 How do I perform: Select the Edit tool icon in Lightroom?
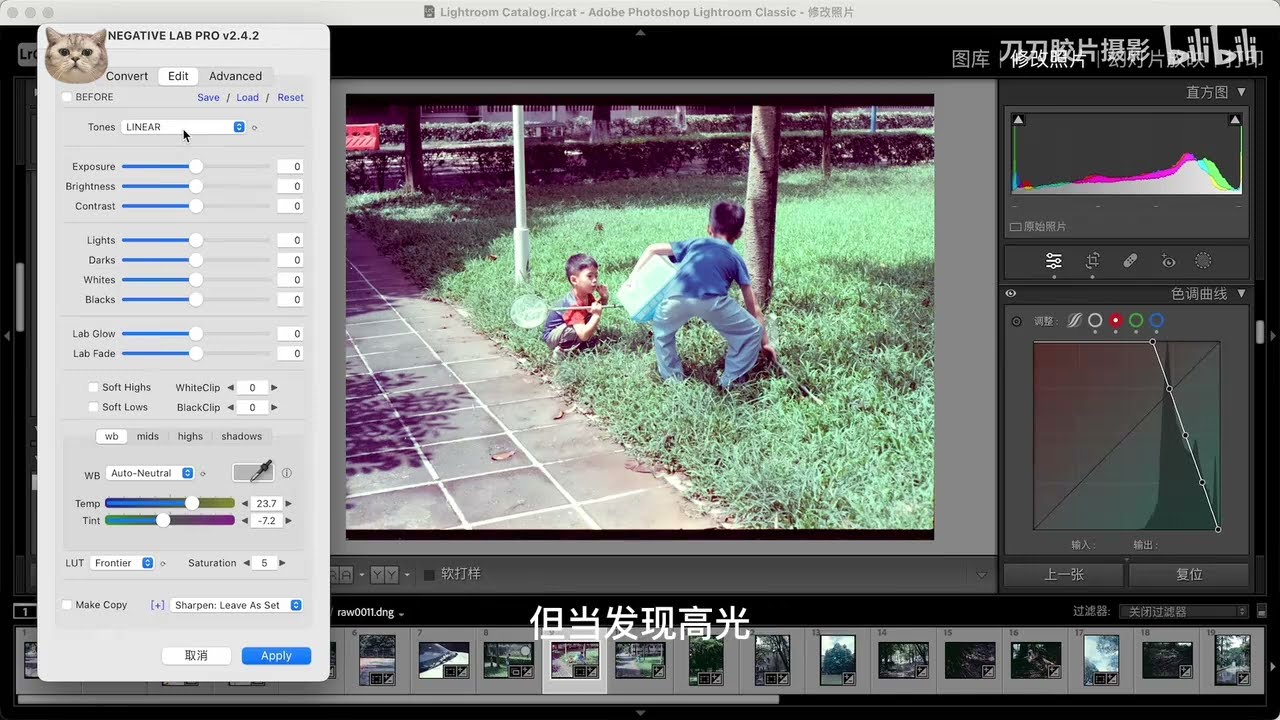click(x=1054, y=261)
